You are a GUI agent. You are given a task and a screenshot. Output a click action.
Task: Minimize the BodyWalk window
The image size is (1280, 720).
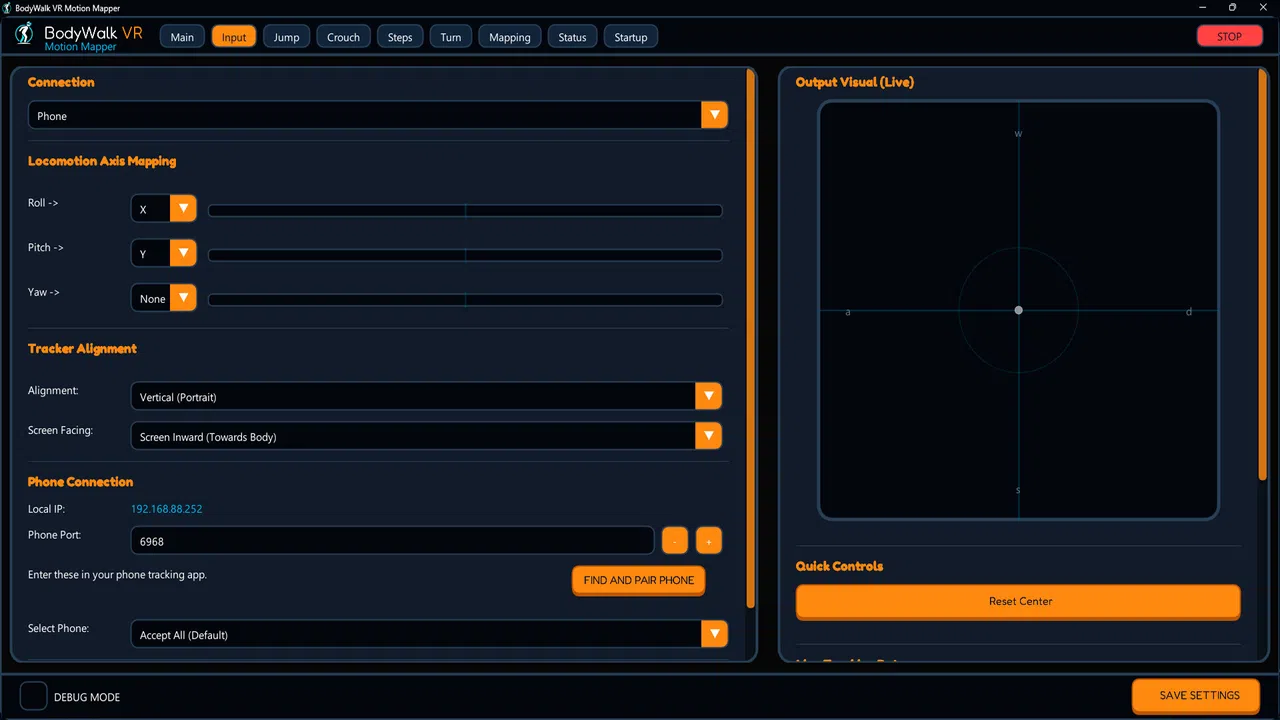click(x=1203, y=8)
